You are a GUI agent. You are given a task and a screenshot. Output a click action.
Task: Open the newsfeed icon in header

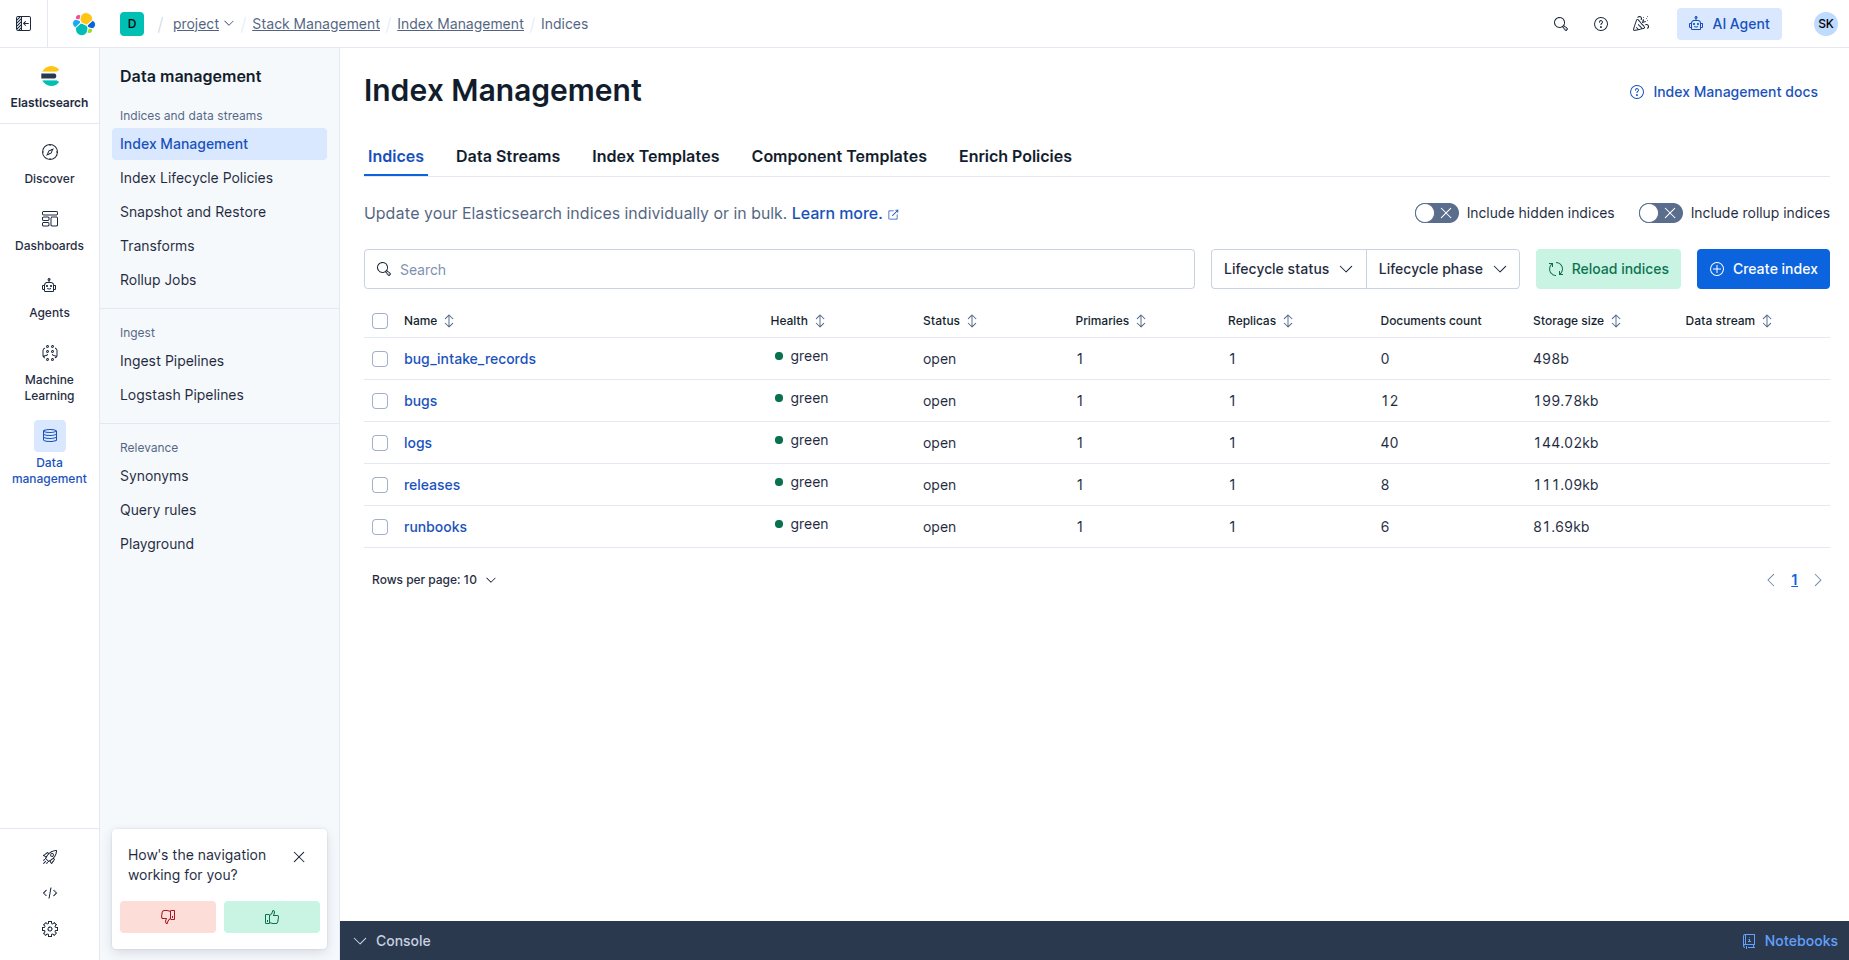[1641, 24]
